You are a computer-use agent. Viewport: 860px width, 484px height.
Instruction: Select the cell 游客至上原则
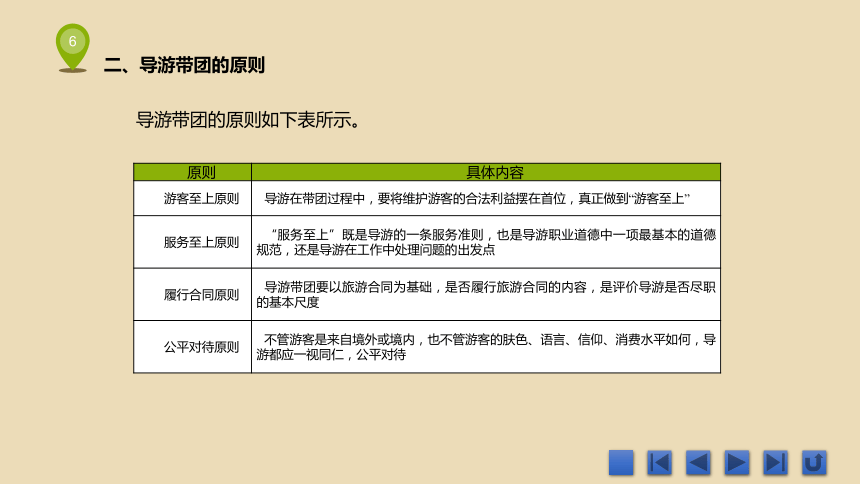click(x=193, y=198)
